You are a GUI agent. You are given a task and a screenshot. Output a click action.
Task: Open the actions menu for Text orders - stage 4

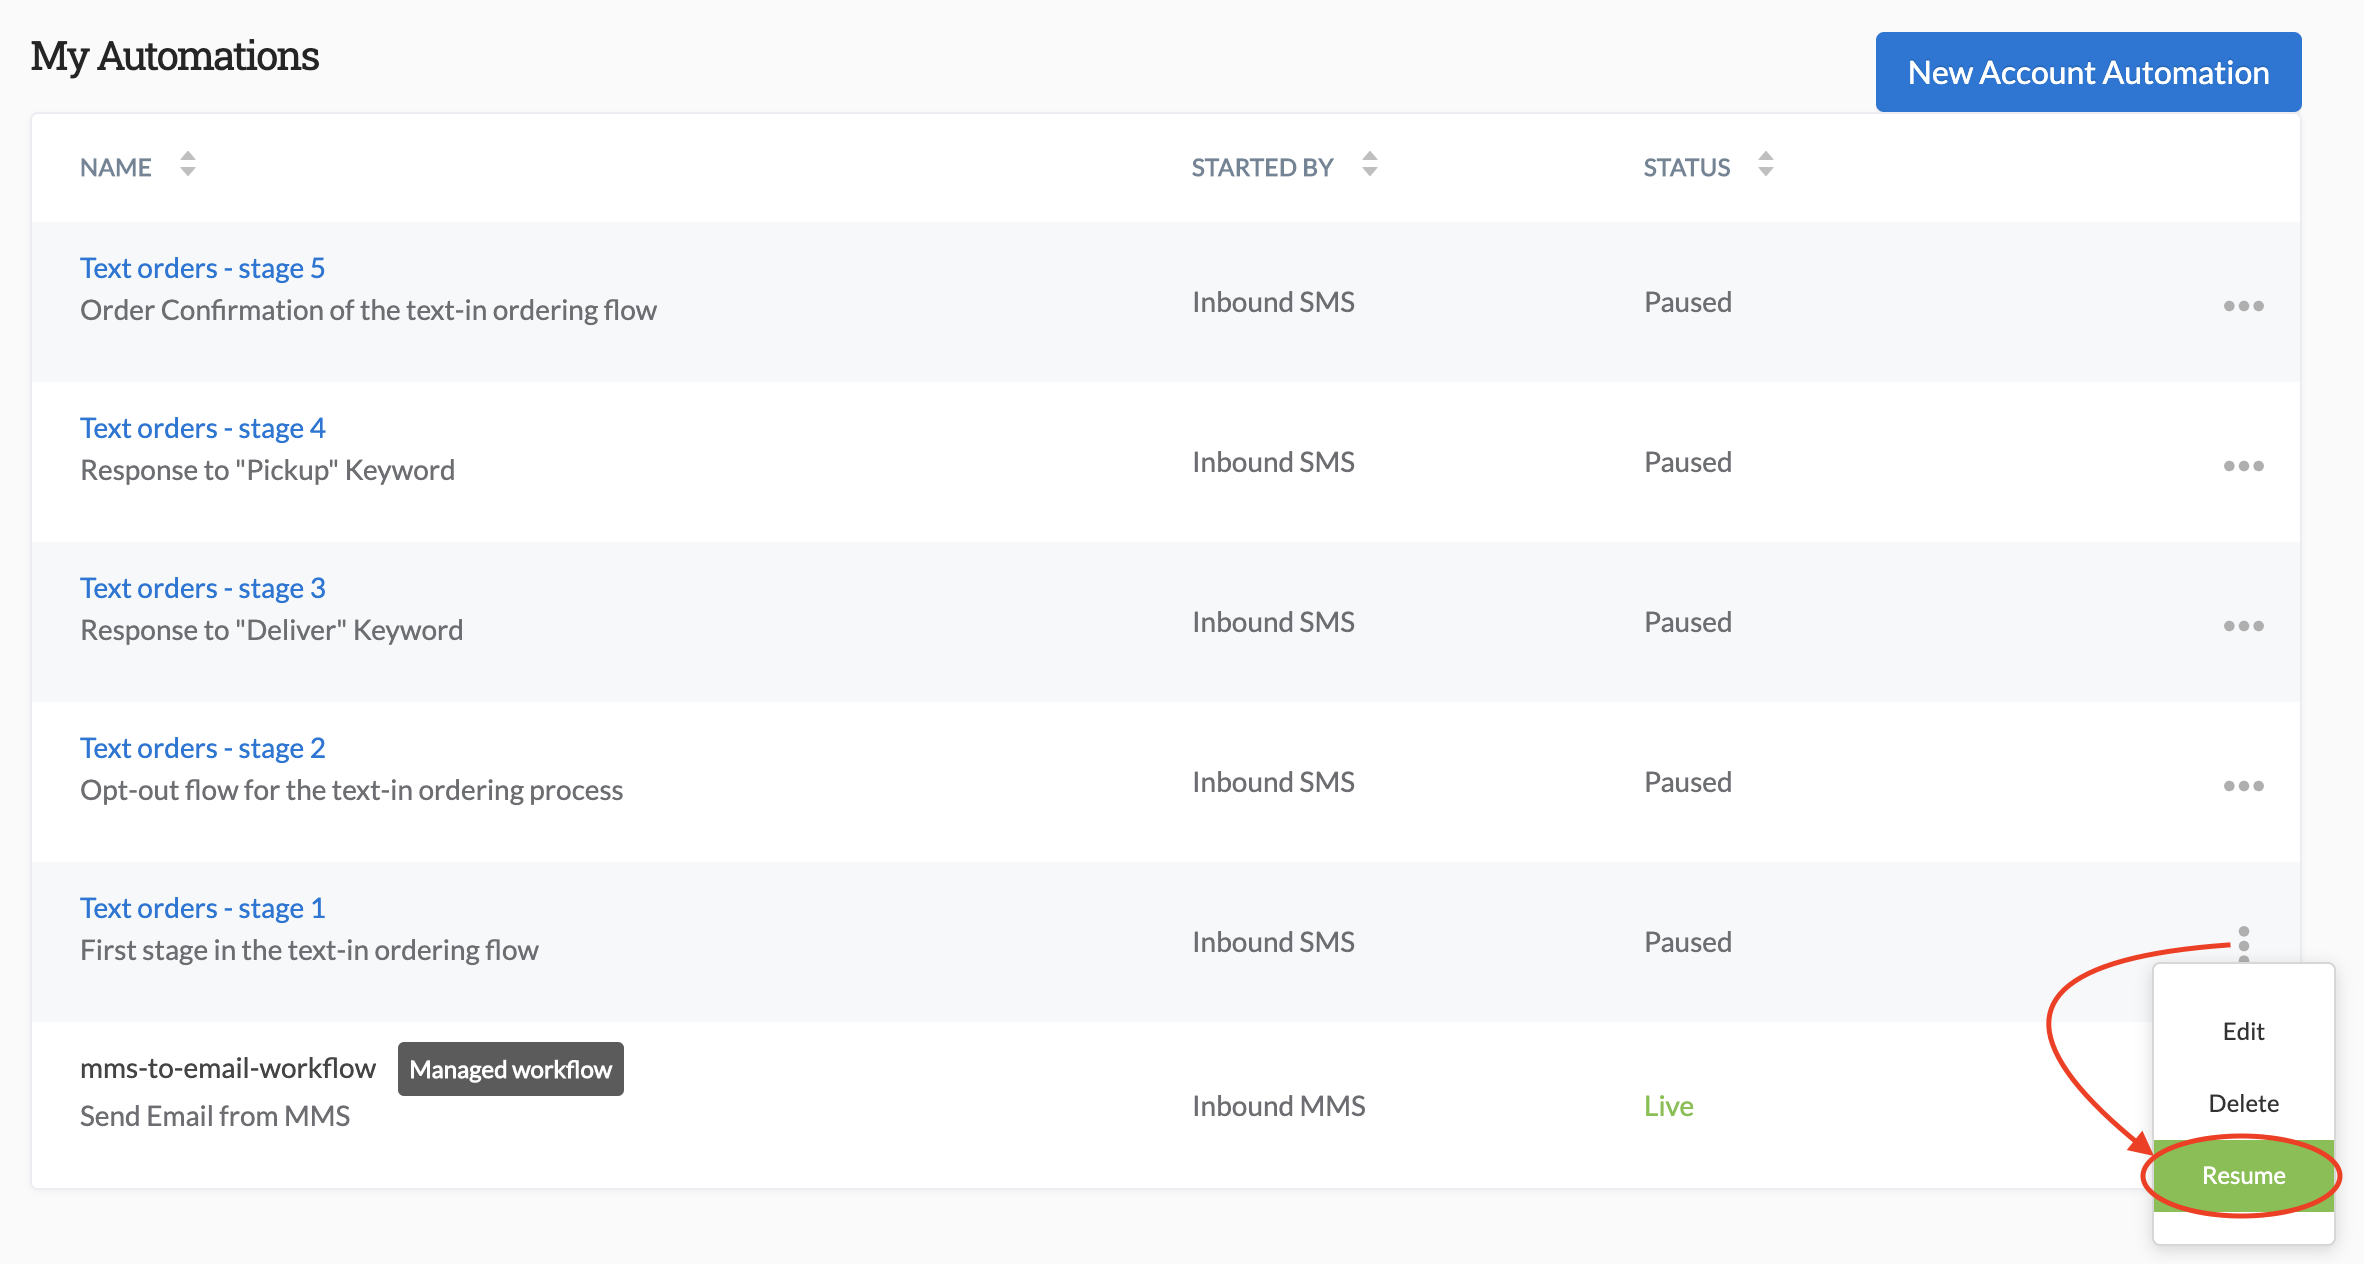(x=2243, y=465)
